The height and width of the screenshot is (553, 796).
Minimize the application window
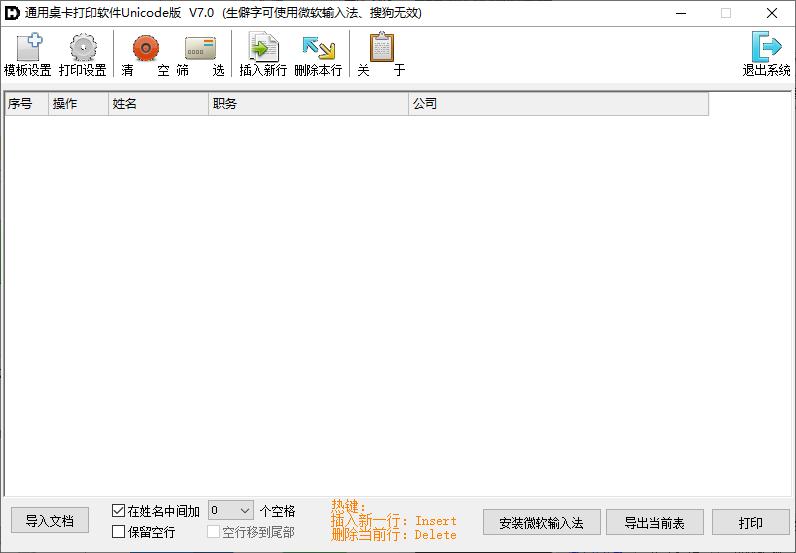[681, 13]
